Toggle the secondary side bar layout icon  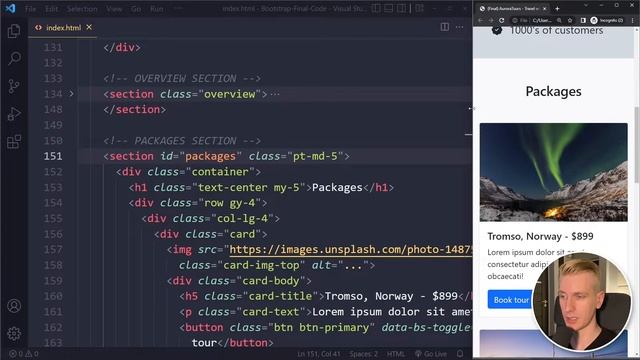coord(401,8)
